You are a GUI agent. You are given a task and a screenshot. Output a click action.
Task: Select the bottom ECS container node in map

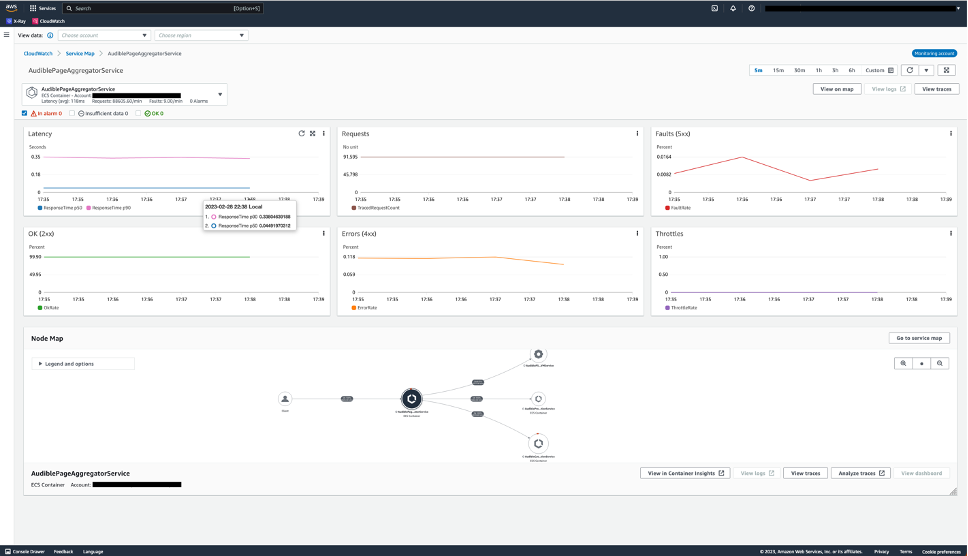(538, 443)
